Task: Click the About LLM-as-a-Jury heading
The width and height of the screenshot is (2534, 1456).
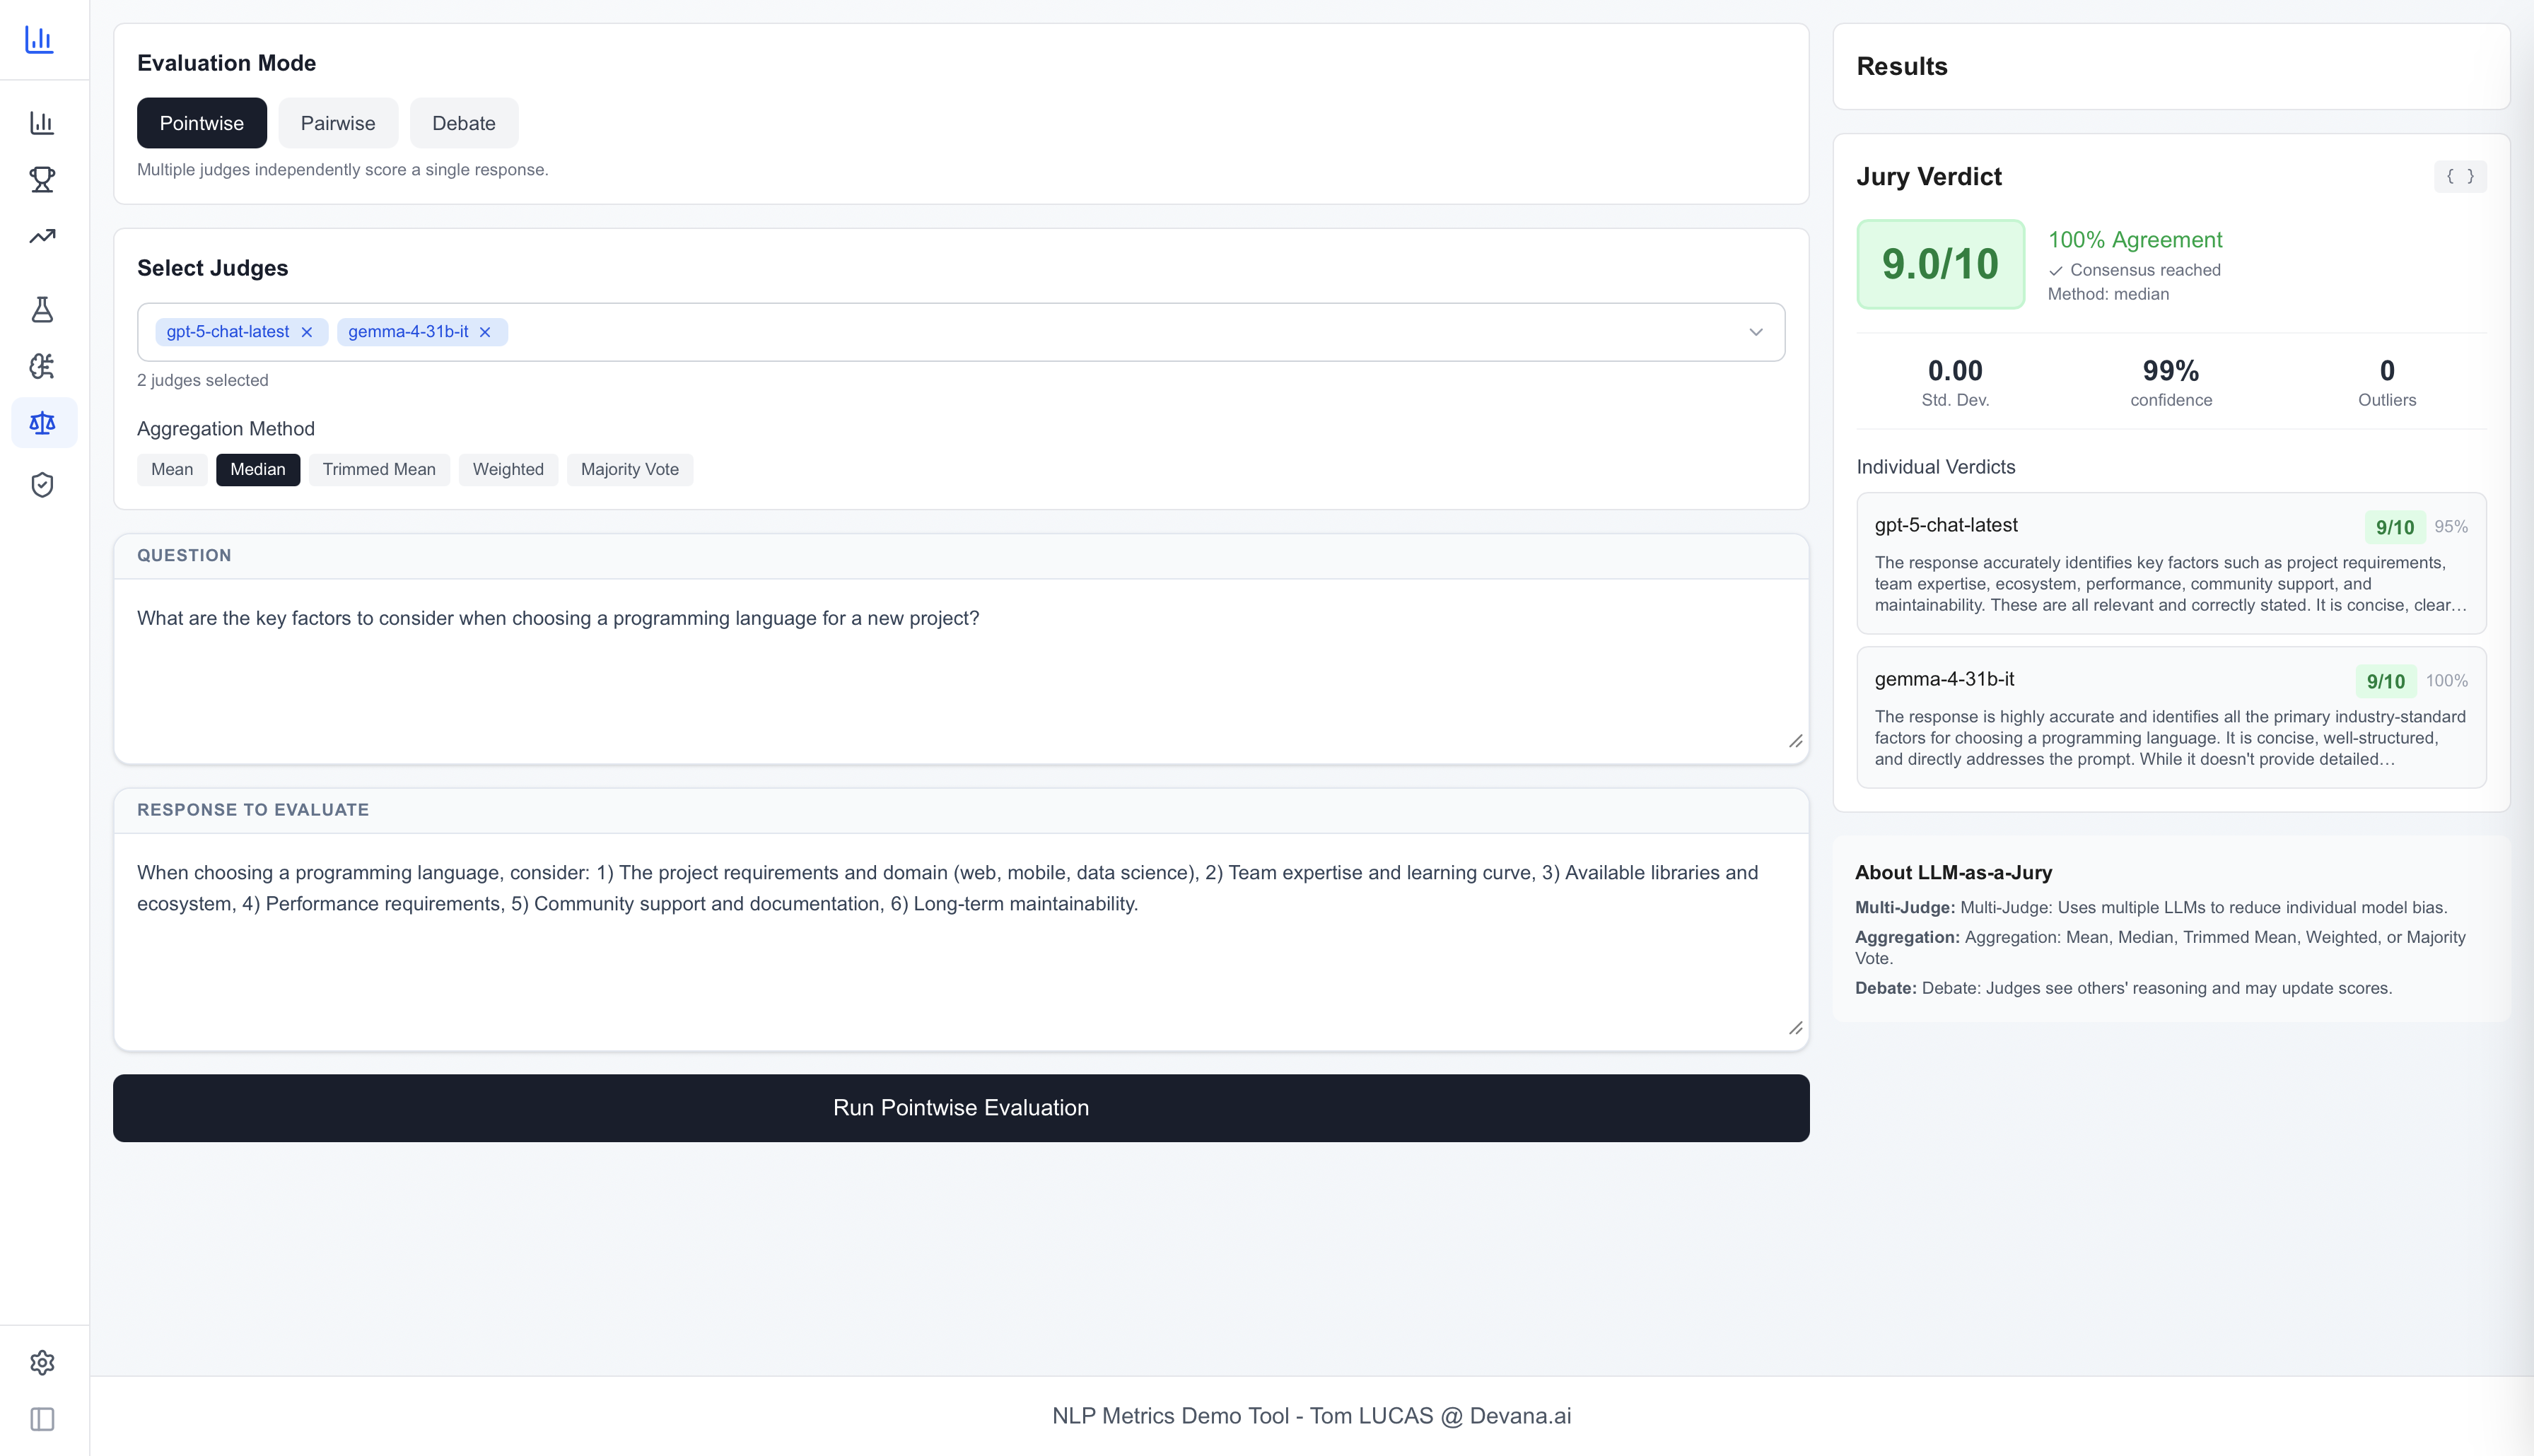Action: 1953,872
